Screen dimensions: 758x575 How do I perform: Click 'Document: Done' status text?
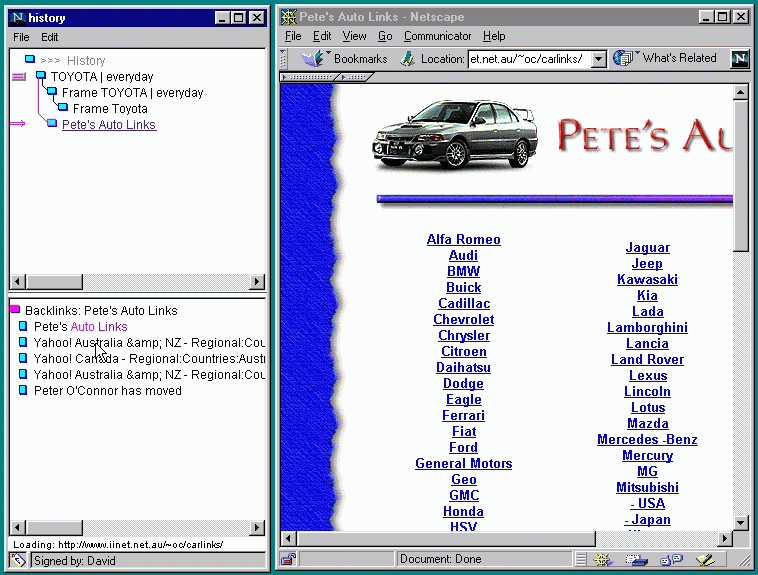[x=440, y=559]
